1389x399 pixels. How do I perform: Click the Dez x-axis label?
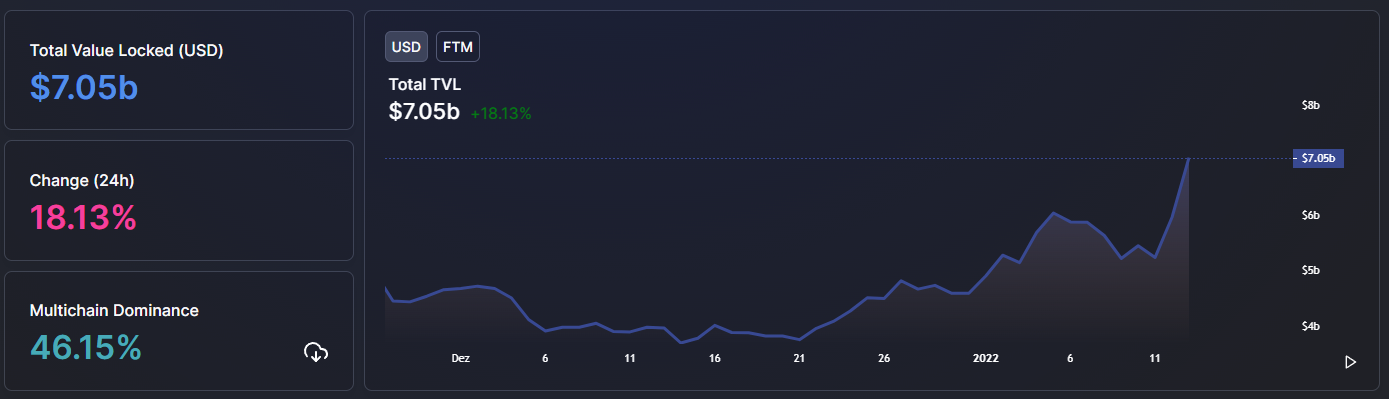tap(461, 357)
